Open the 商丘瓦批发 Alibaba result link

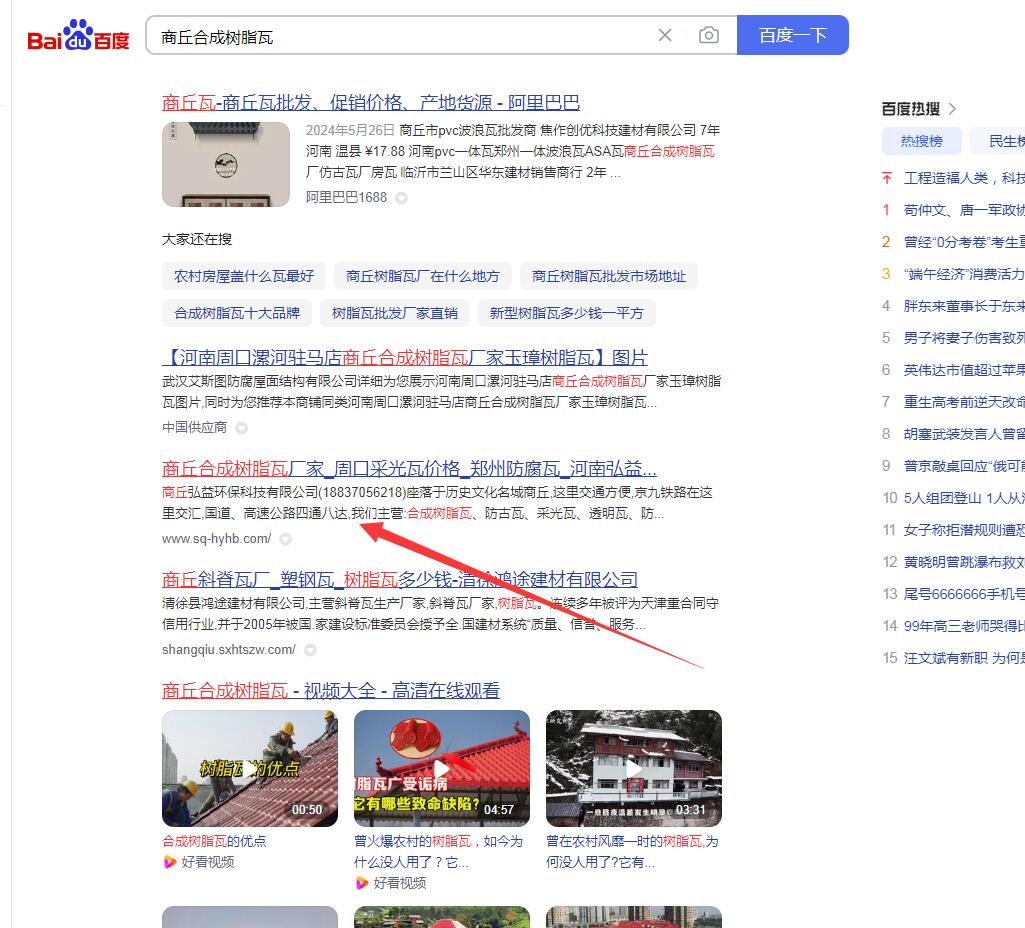pyautogui.click(x=371, y=102)
